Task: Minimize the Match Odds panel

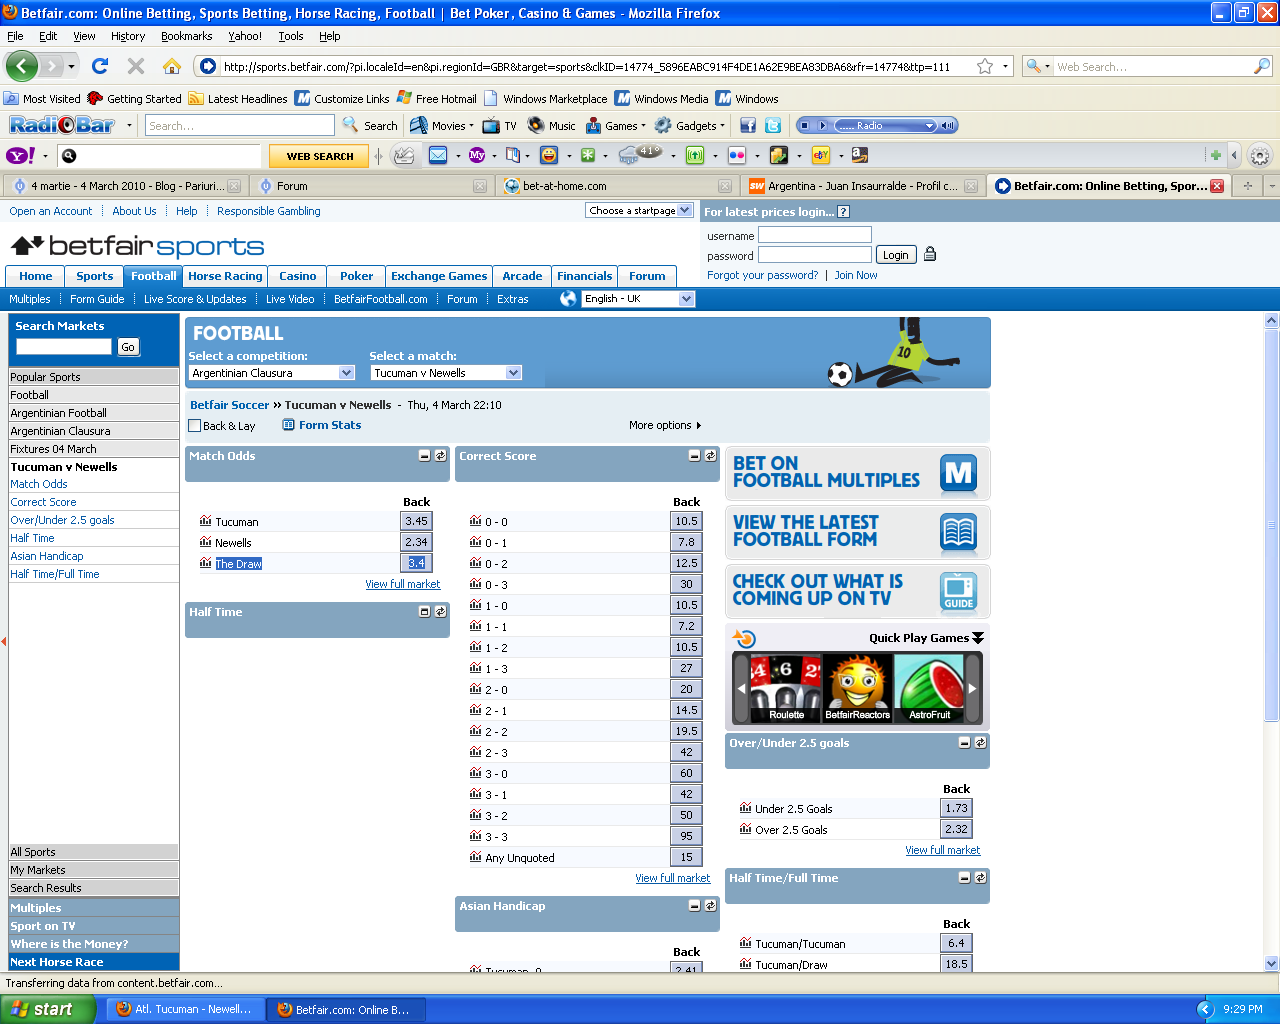Action: click(x=424, y=456)
